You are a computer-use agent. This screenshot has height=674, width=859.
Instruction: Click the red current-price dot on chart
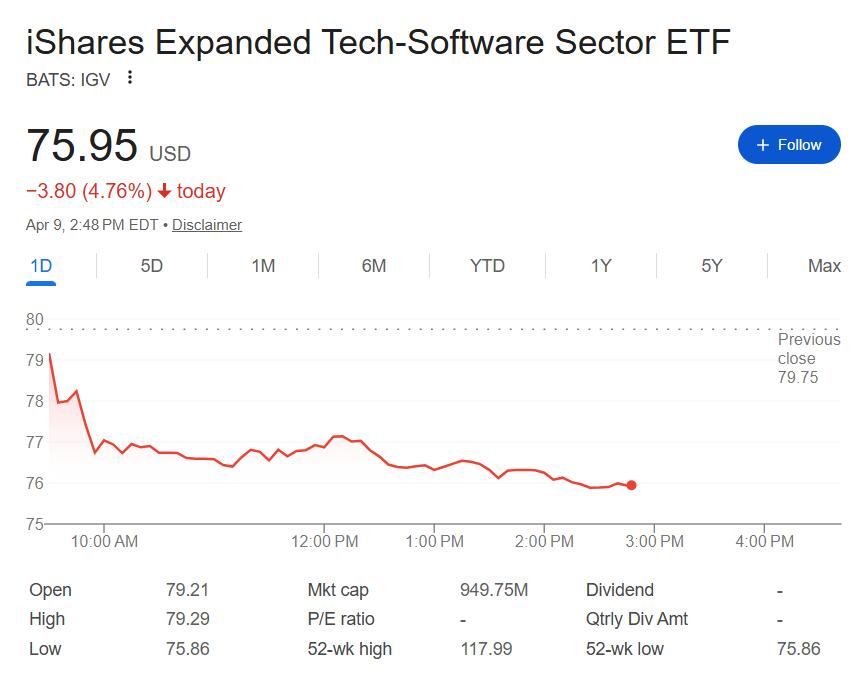pos(631,485)
